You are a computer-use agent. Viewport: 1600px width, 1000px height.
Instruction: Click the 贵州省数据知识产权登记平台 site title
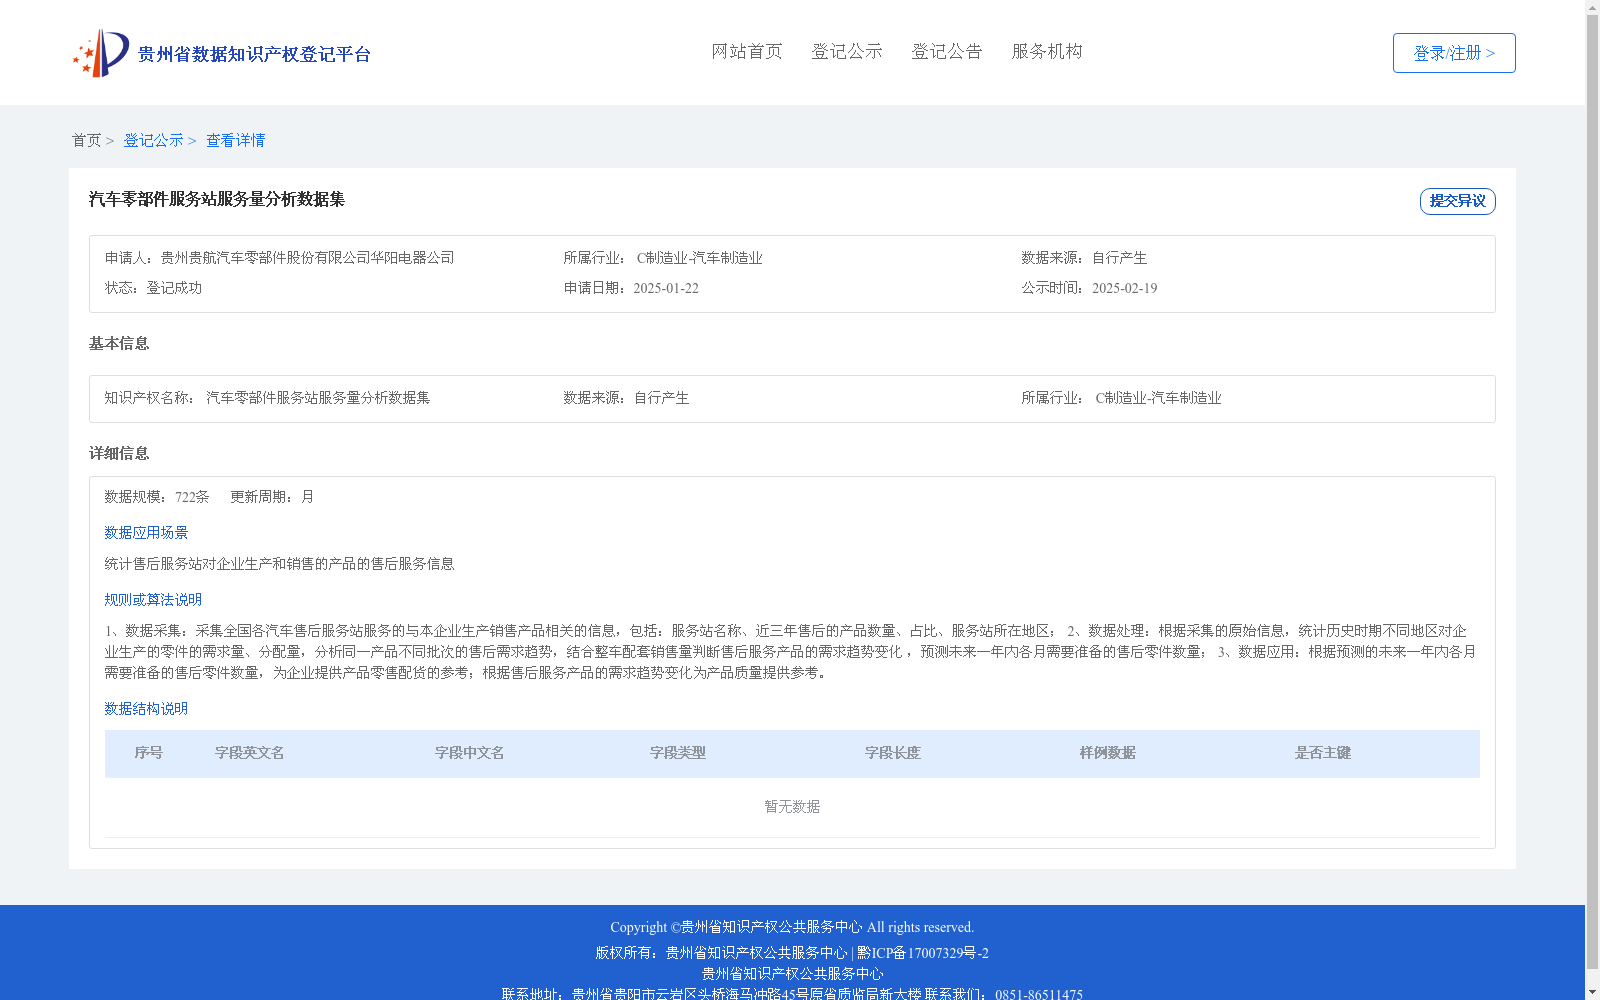coord(254,54)
